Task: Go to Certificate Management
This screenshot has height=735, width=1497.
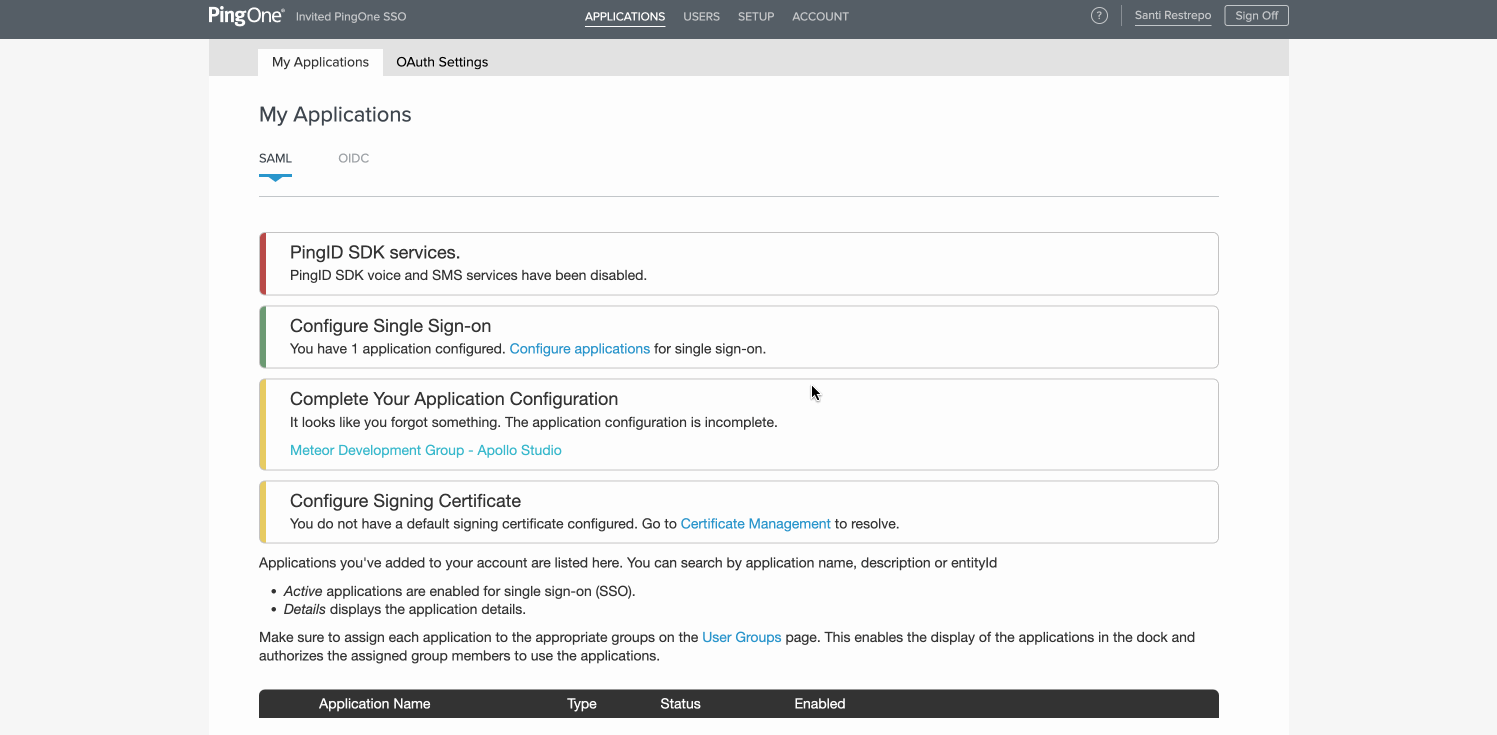Action: coord(755,523)
